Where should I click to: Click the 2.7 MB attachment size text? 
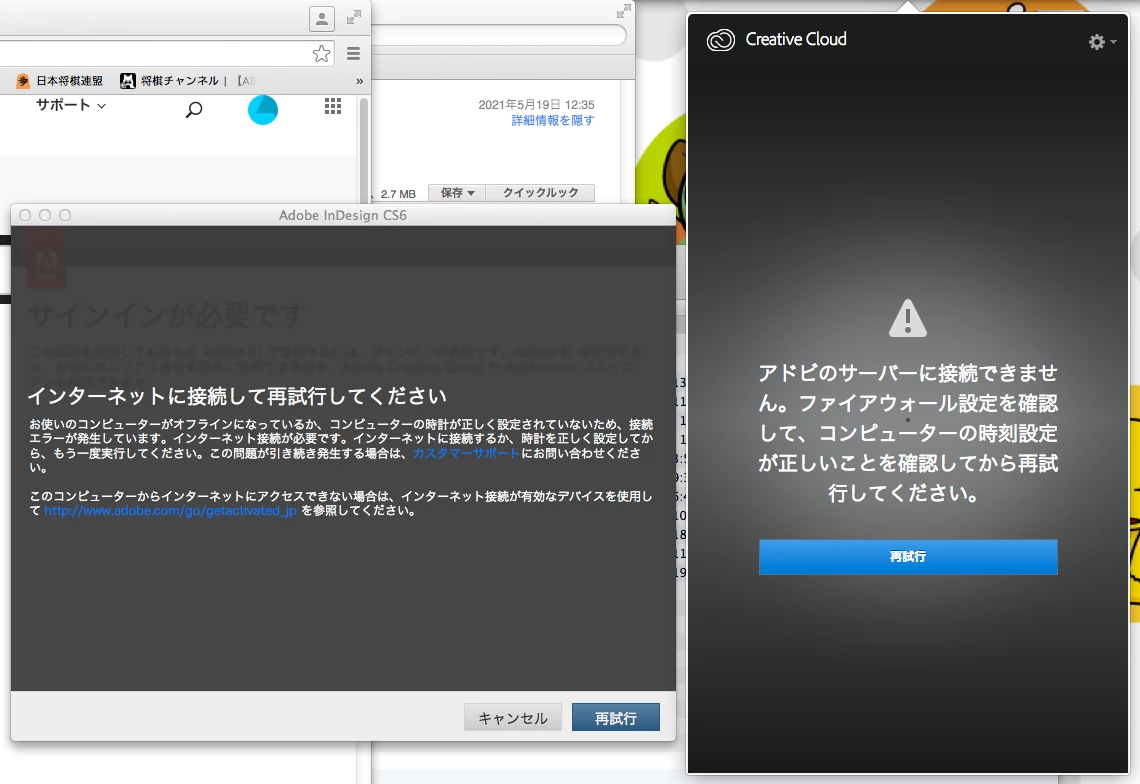pos(398,194)
